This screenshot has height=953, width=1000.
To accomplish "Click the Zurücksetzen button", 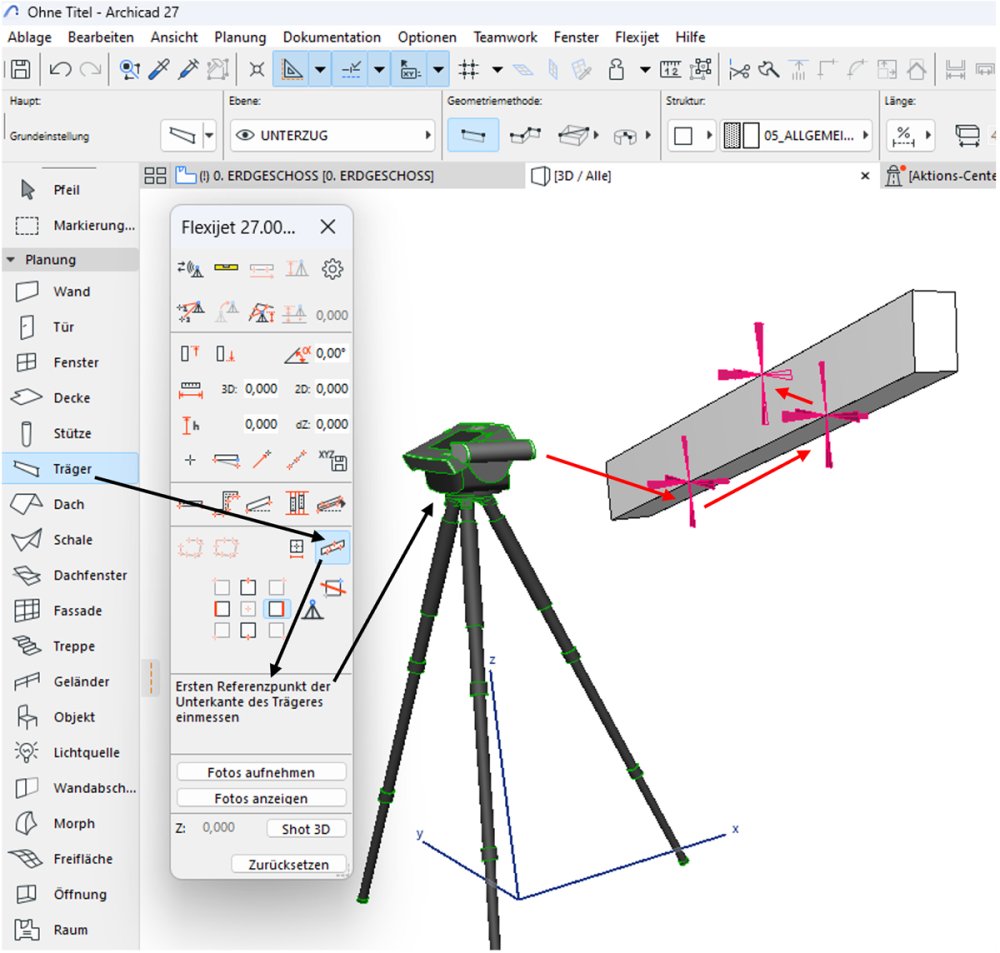I will click(x=288, y=864).
